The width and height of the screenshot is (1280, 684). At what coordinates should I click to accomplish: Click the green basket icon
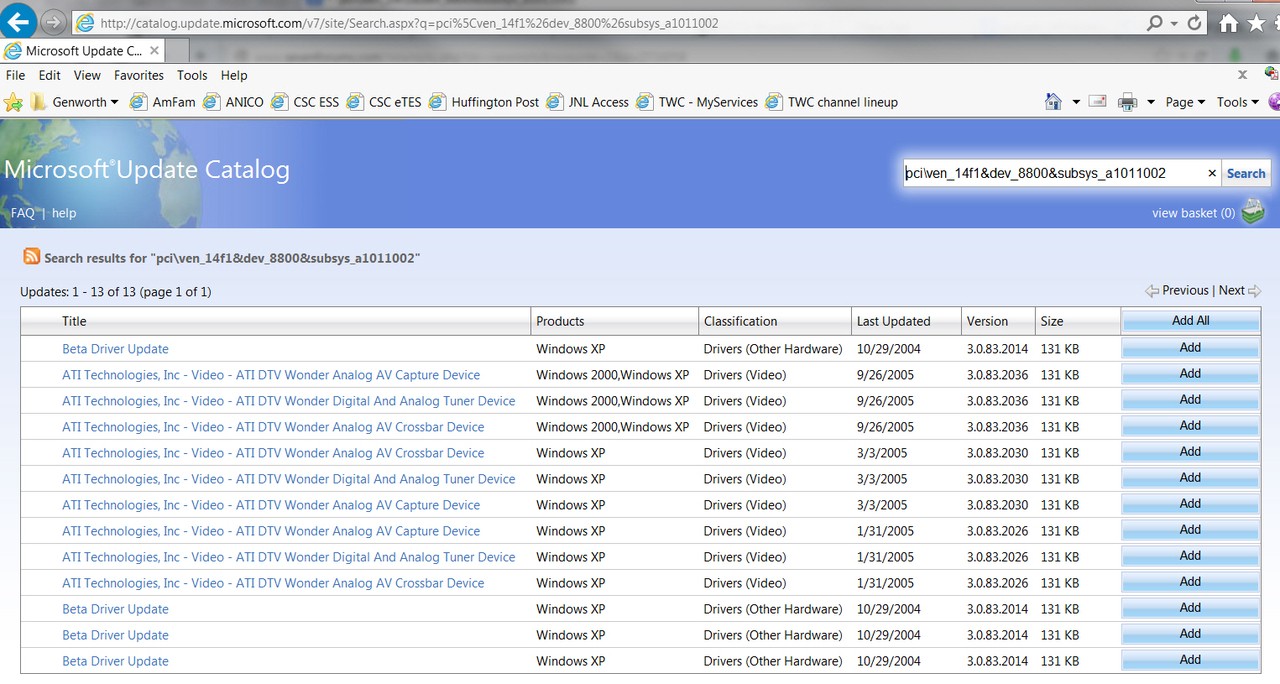coord(1253,211)
